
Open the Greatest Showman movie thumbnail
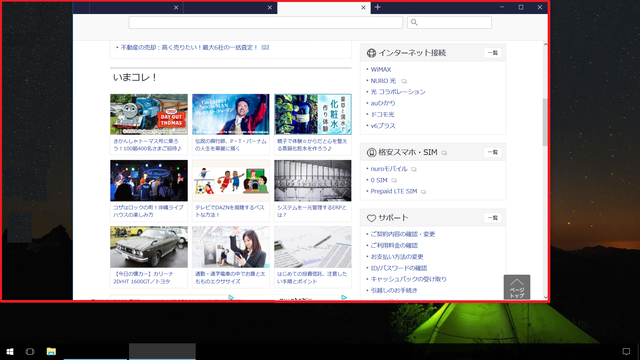click(x=231, y=114)
